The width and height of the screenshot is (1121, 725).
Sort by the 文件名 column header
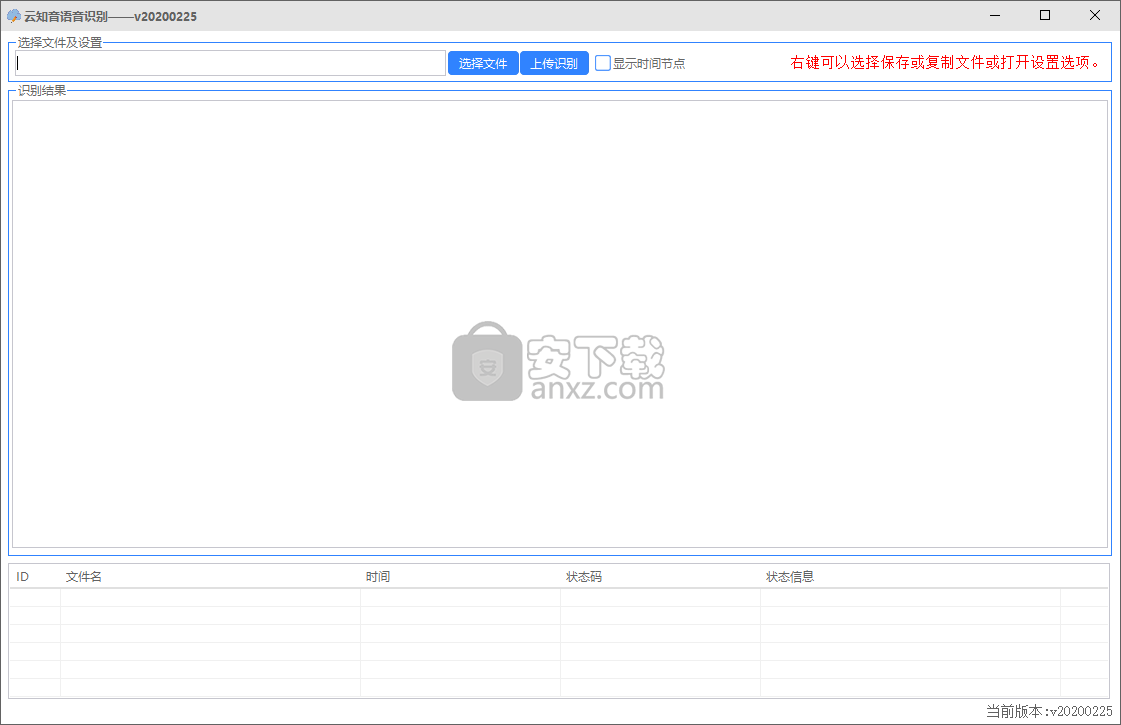[210, 577]
